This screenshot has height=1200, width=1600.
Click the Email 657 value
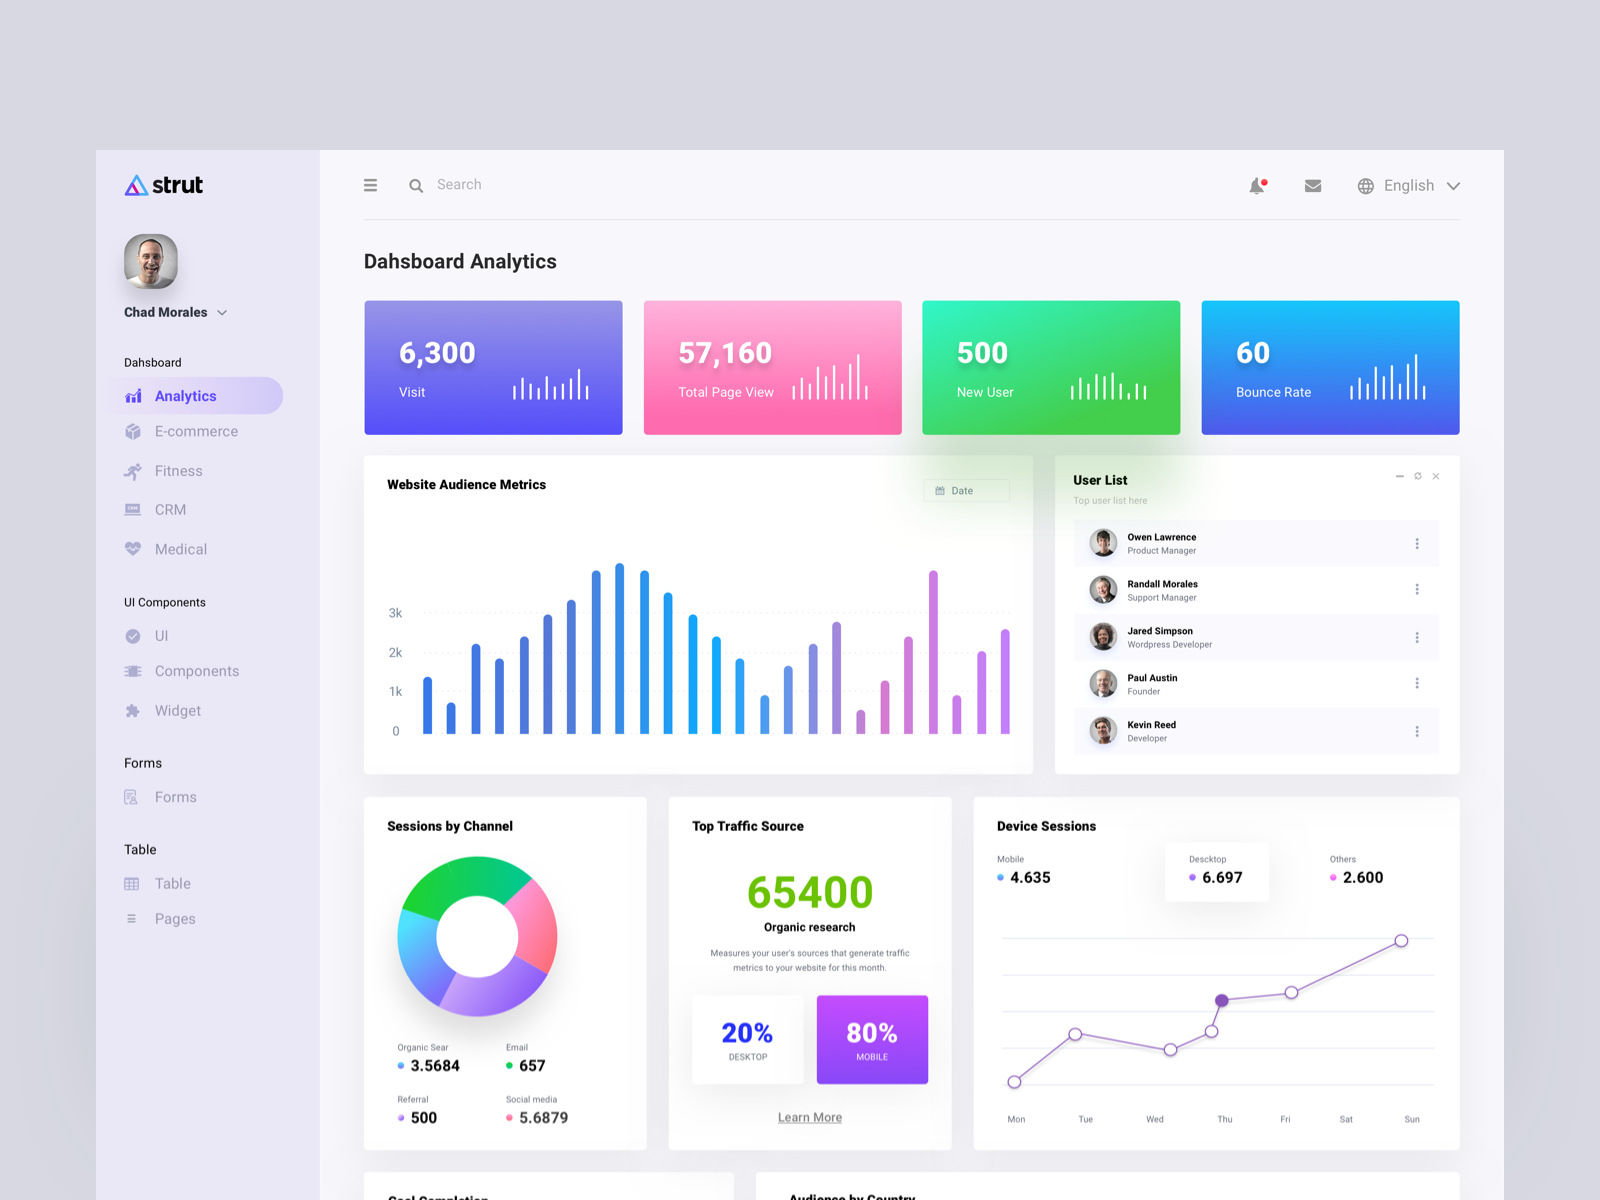[x=532, y=1066]
